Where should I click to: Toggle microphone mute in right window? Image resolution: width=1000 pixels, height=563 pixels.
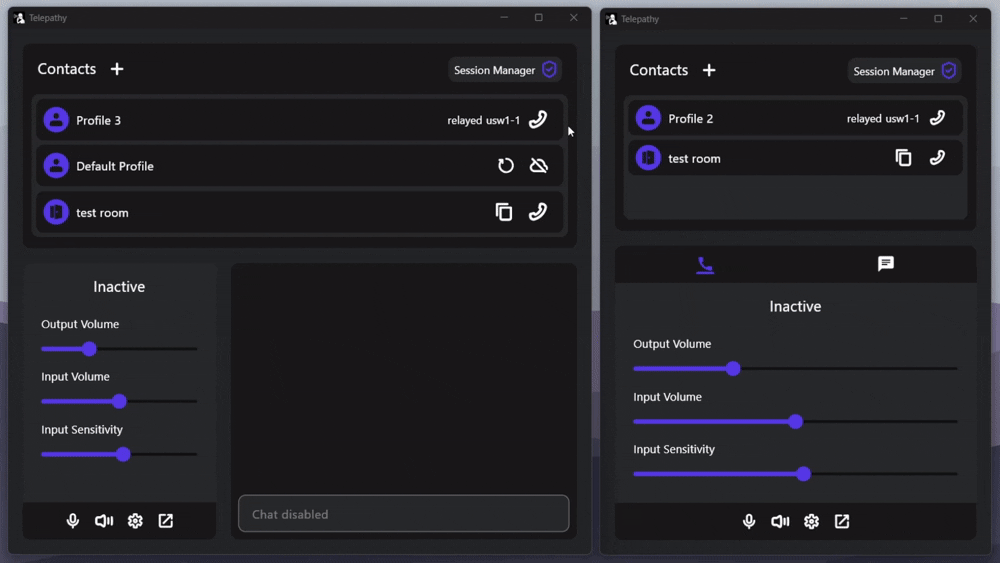point(749,522)
